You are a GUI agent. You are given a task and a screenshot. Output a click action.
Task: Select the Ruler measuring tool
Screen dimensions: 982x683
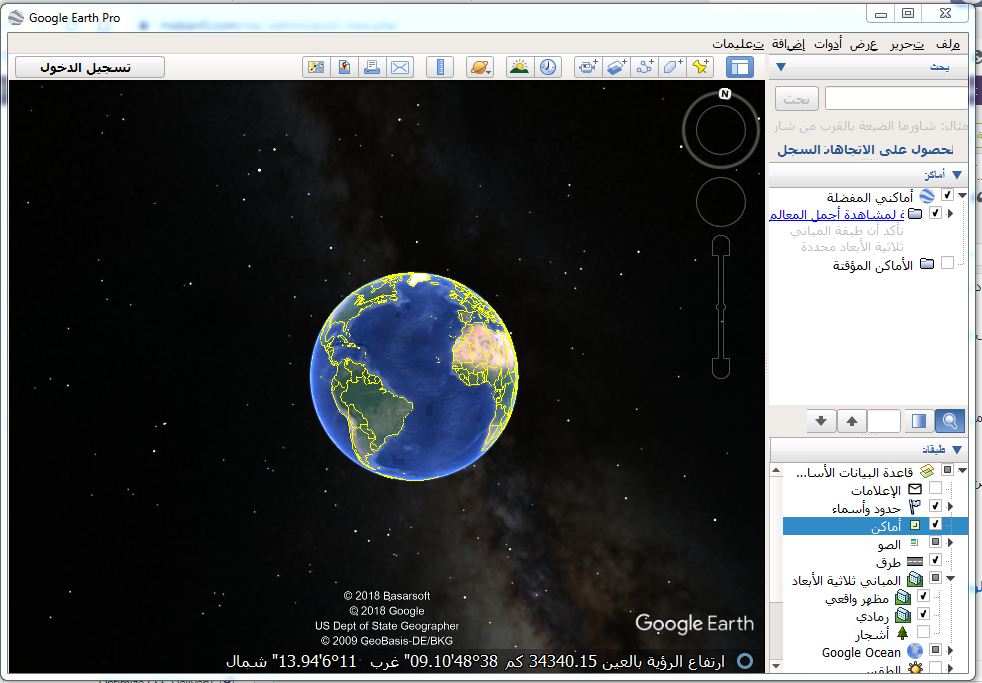440,67
